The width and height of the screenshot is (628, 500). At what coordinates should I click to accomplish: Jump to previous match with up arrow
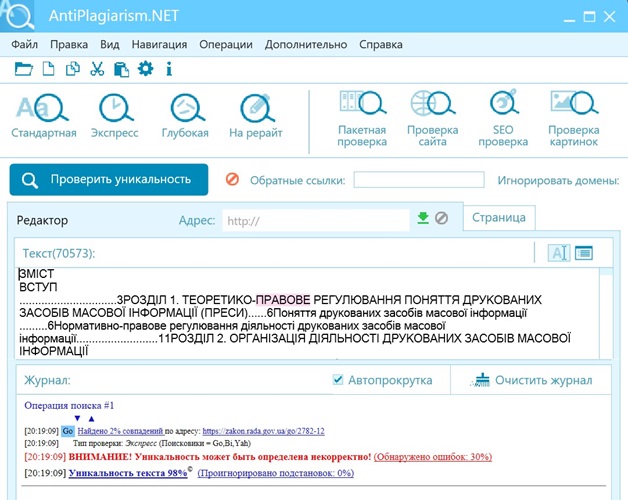click(91, 418)
